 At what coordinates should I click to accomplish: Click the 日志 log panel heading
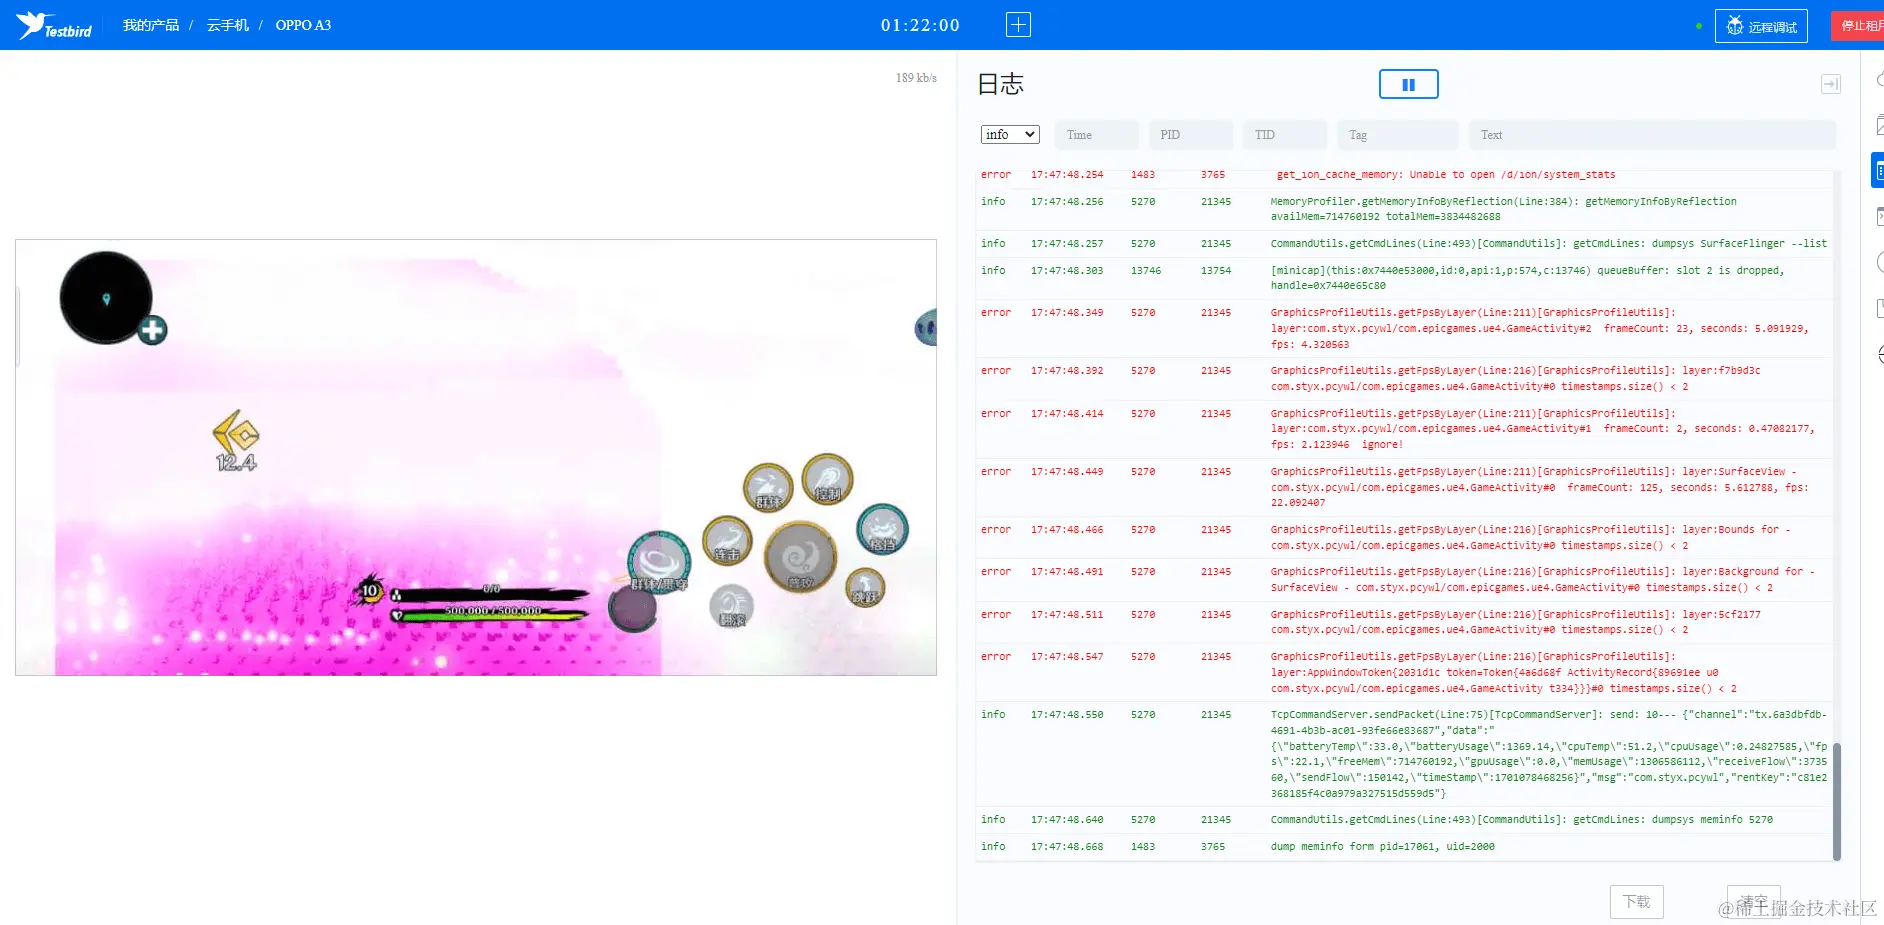(1001, 84)
